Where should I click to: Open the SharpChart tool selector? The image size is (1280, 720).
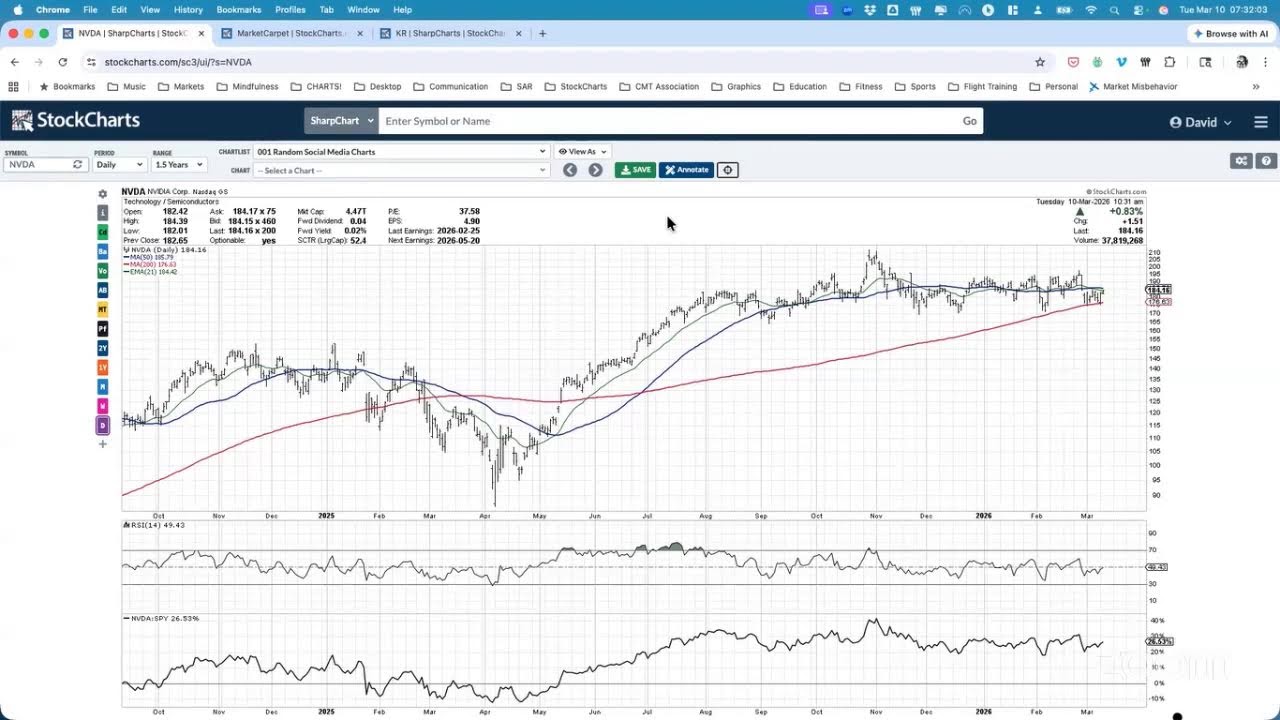pyautogui.click(x=341, y=121)
